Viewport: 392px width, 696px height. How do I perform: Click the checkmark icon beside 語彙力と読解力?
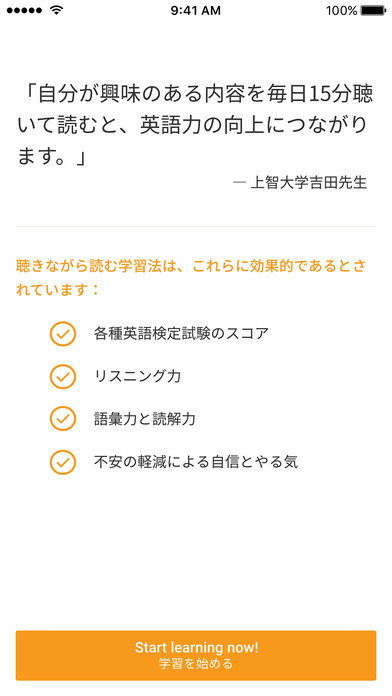tap(63, 419)
